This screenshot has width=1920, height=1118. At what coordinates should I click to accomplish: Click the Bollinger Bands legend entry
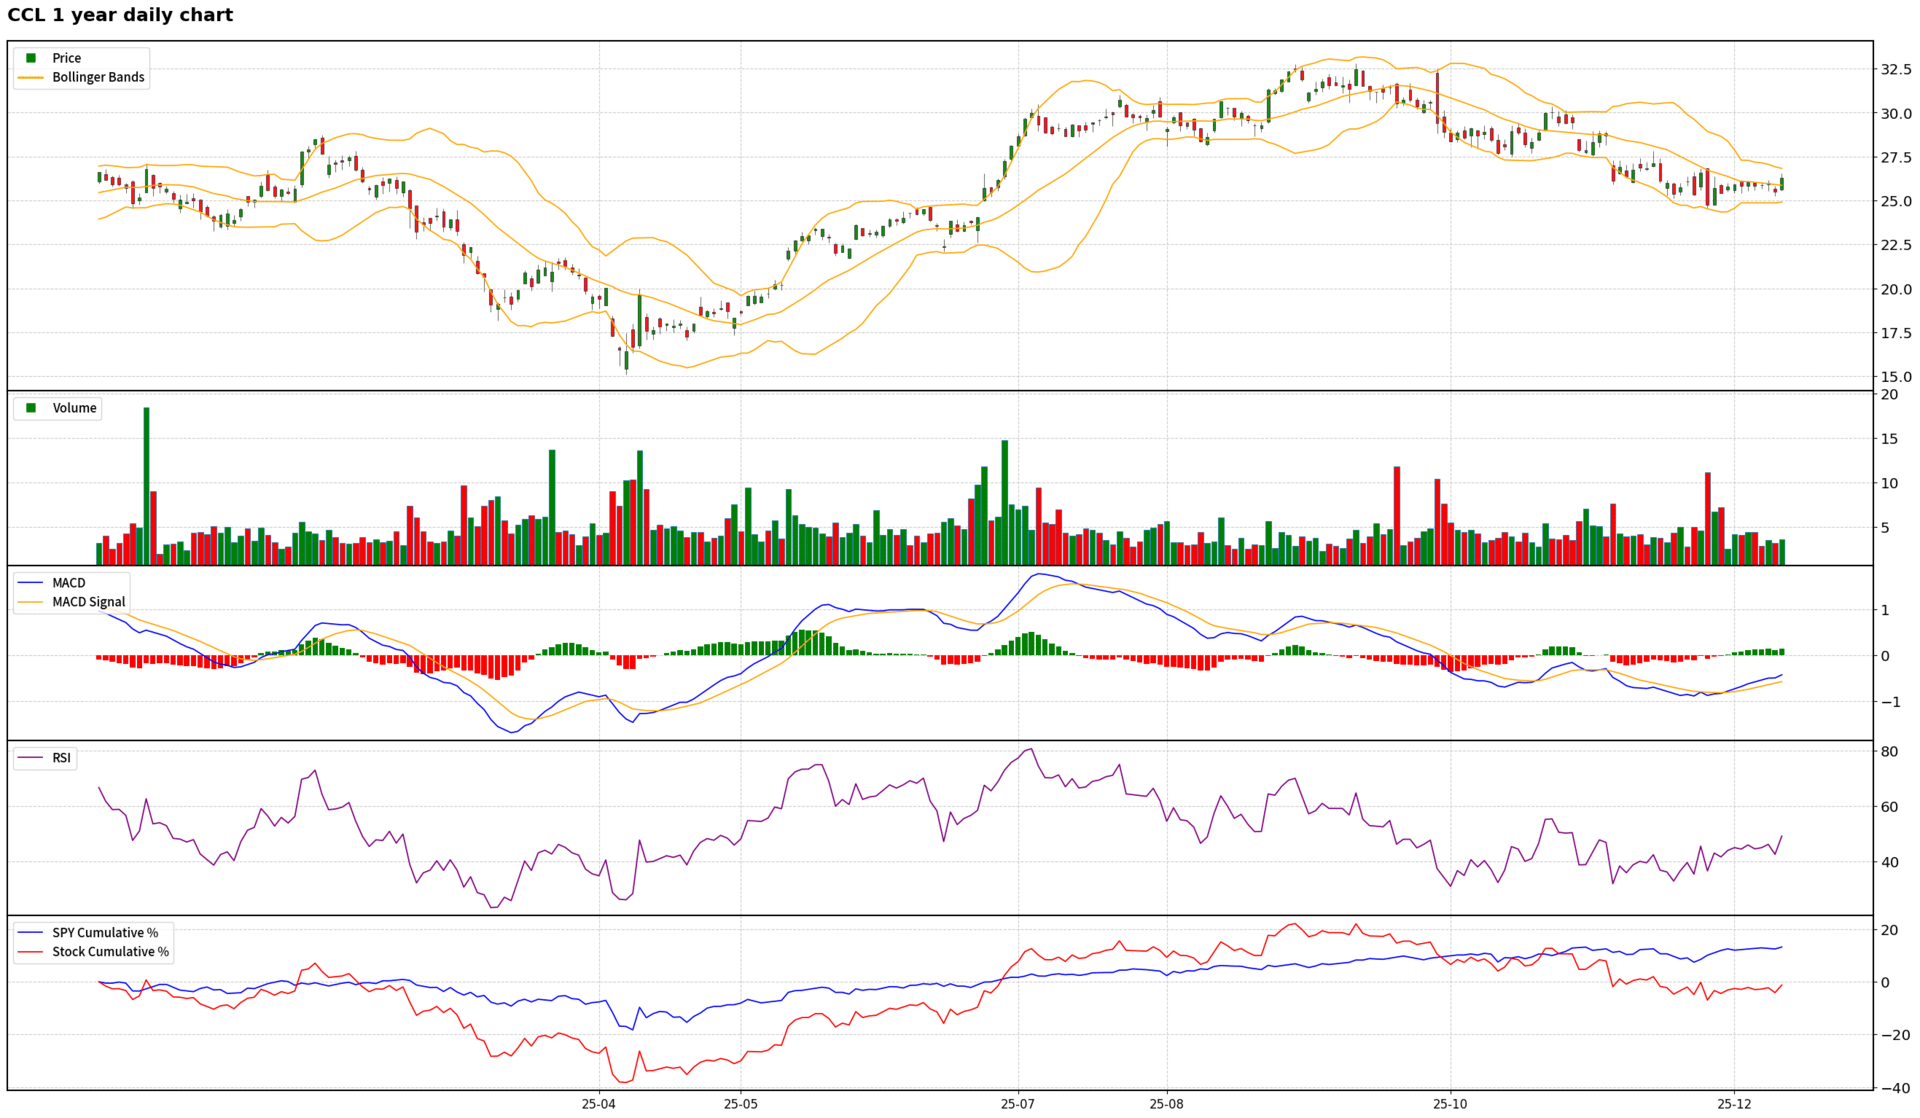pyautogui.click(x=98, y=77)
